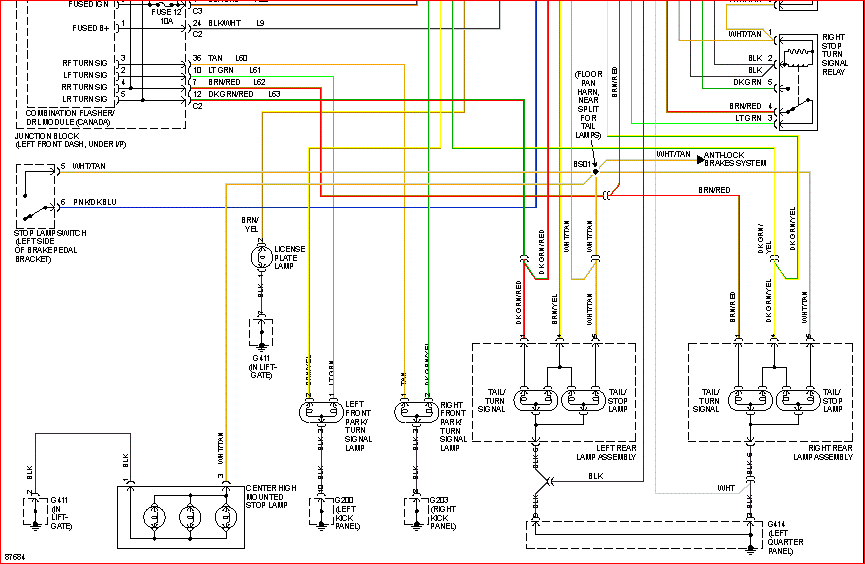Image resolution: width=865 pixels, height=564 pixels.
Task: Click the 'DKGRN 5' relay pin label
Action: pos(753,82)
